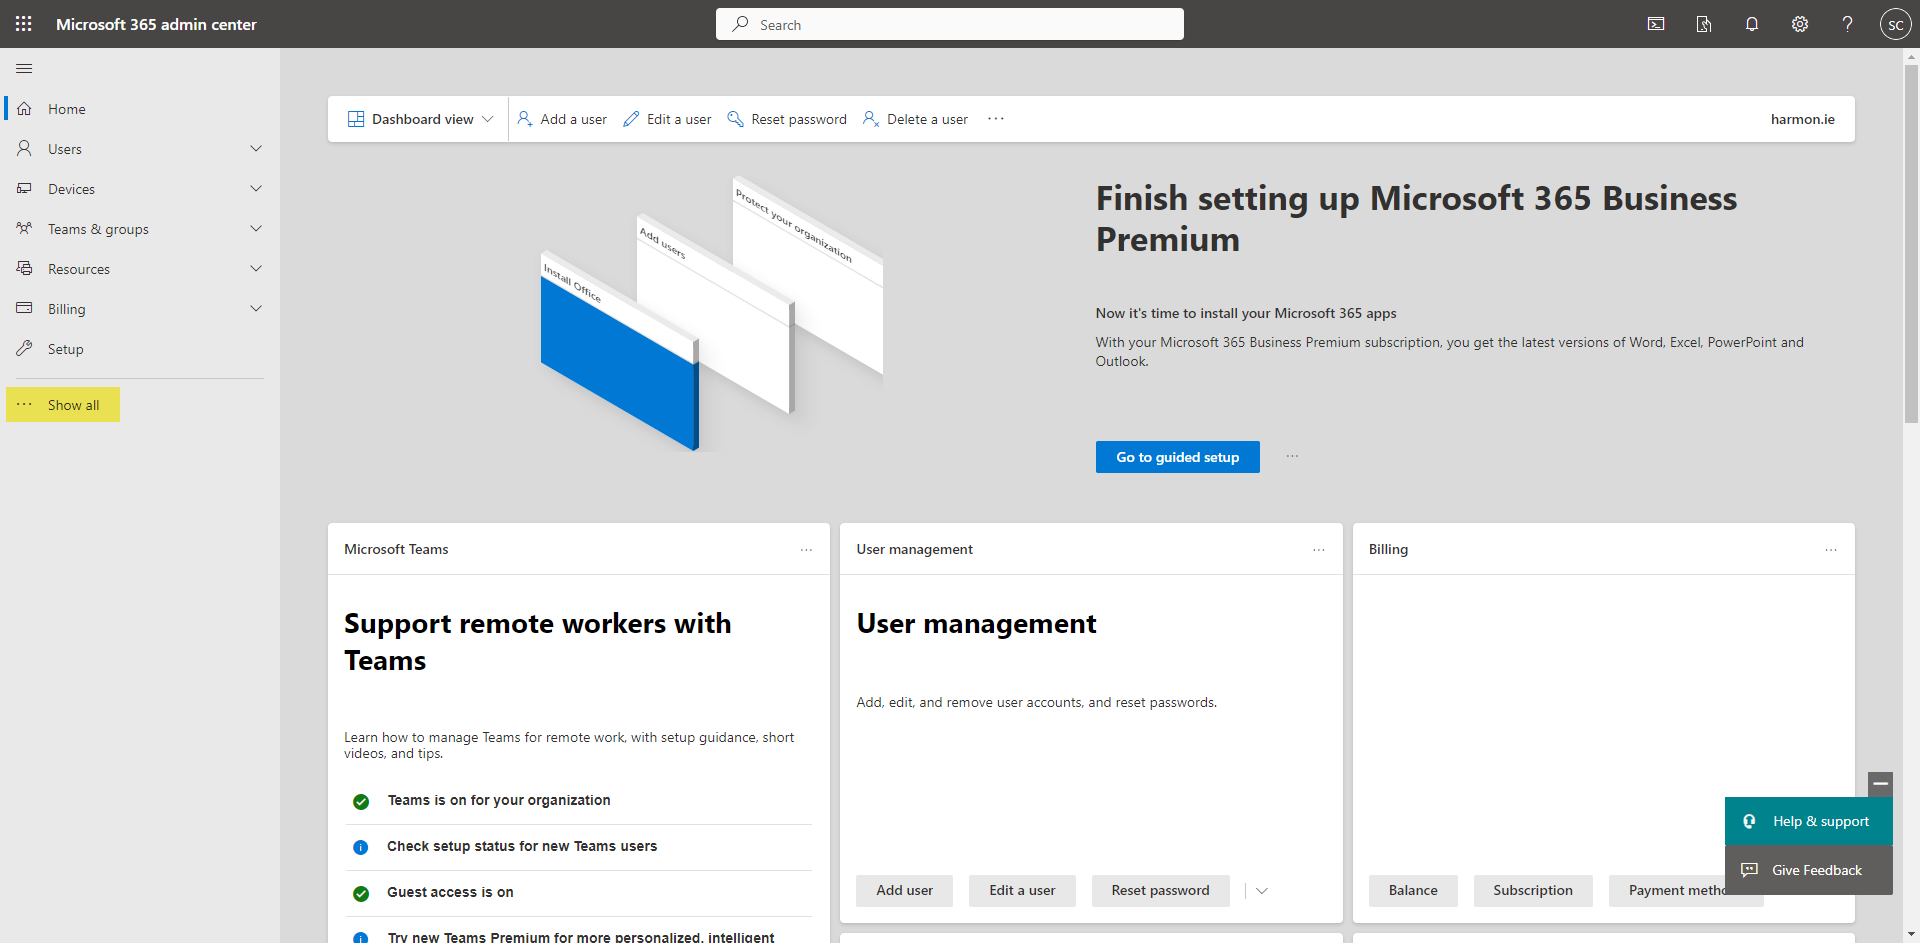This screenshot has height=945, width=1920.
Task: Expand more User management actions chevron
Action: click(x=1262, y=890)
